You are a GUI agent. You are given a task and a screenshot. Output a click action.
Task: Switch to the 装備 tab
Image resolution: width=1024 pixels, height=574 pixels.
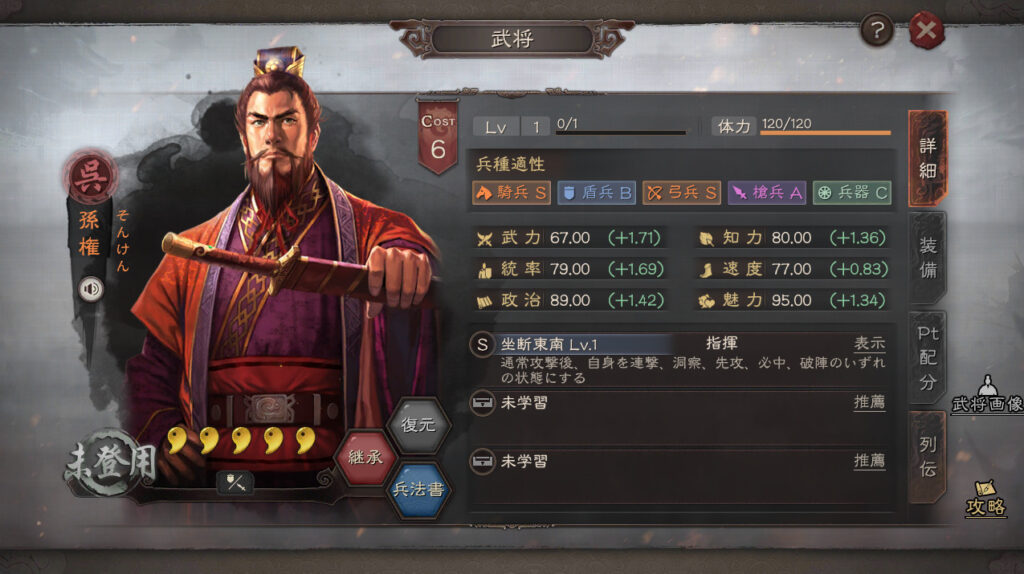[928, 257]
